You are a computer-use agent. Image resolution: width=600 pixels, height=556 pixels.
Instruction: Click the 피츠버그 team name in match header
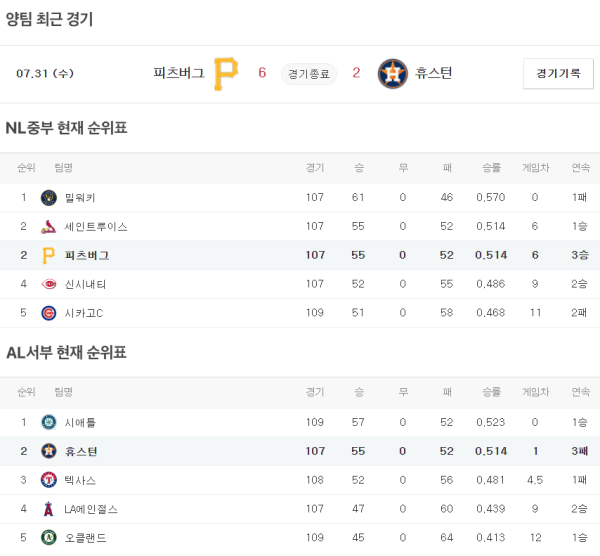pyautogui.click(x=179, y=73)
